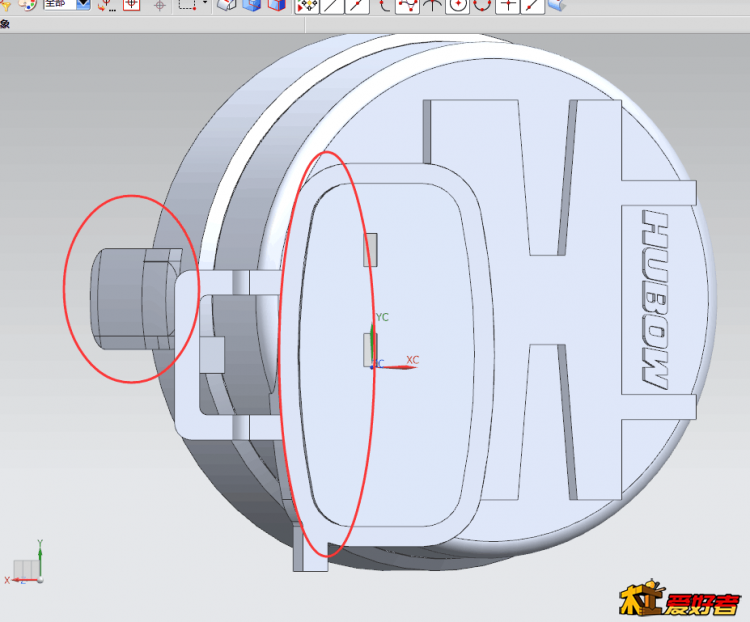Click the orange-arrow crosshair selection icon
Image resolution: width=750 pixels, height=622 pixels.
click(106, 5)
